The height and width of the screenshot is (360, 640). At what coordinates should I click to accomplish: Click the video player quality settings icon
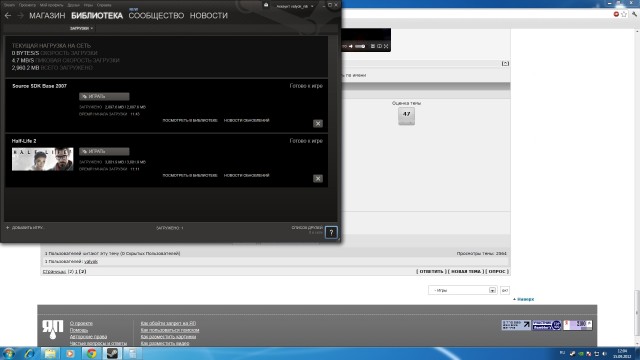373,47
